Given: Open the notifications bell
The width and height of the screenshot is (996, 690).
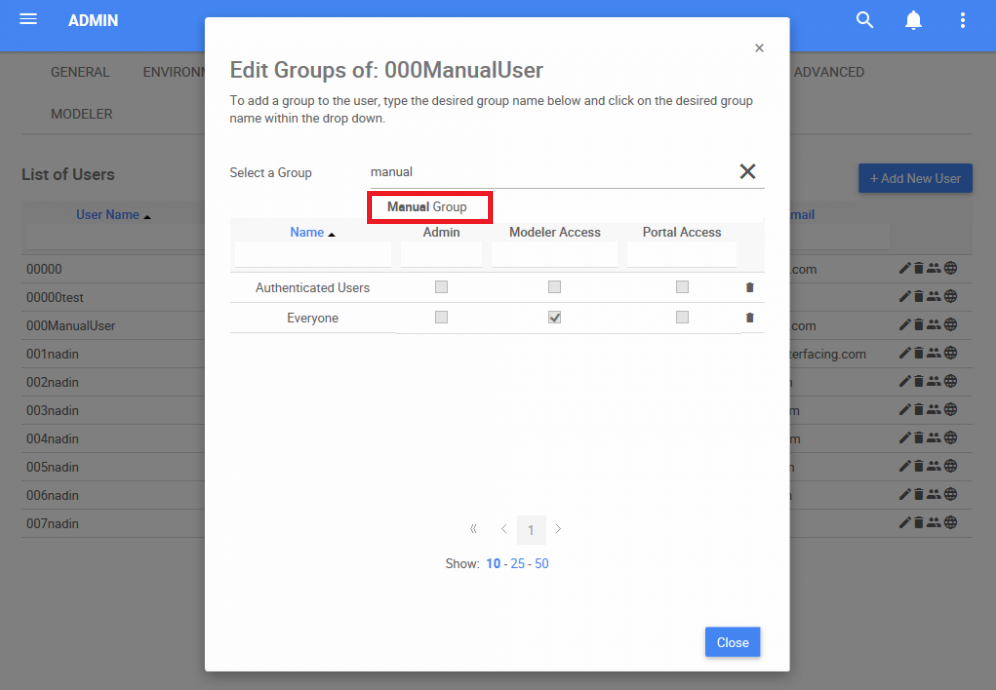Looking at the screenshot, I should 913,20.
